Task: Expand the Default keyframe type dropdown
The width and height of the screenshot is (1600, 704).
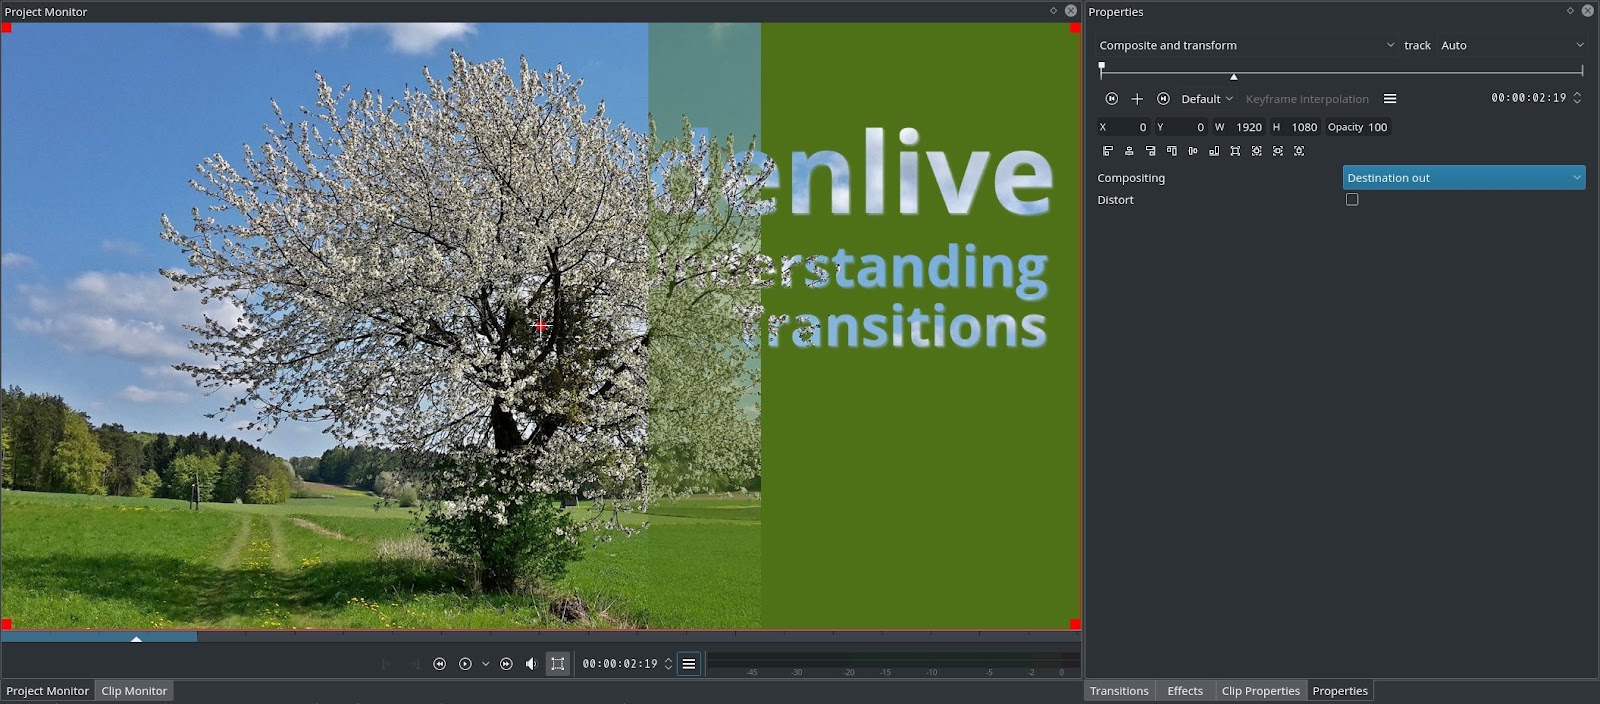Action: [x=1207, y=99]
